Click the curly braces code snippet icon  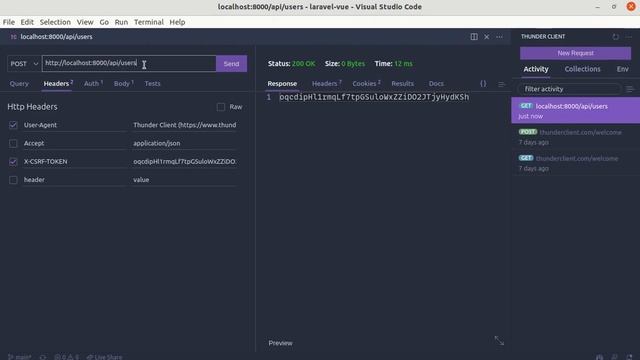point(483,83)
